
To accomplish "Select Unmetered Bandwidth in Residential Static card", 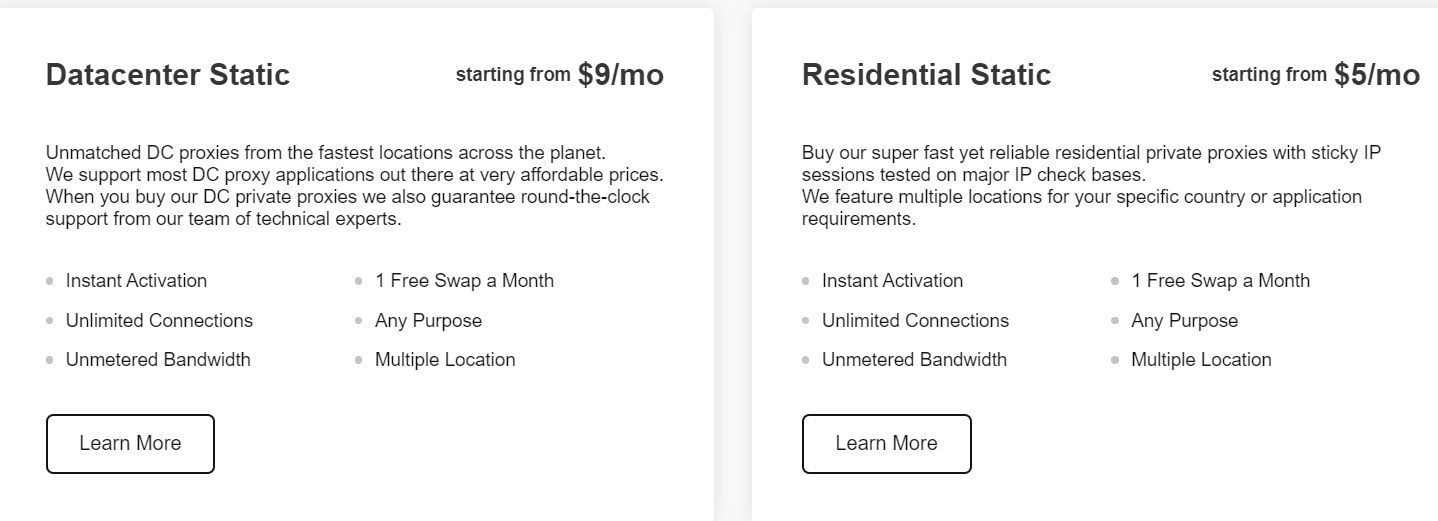I will 914,360.
